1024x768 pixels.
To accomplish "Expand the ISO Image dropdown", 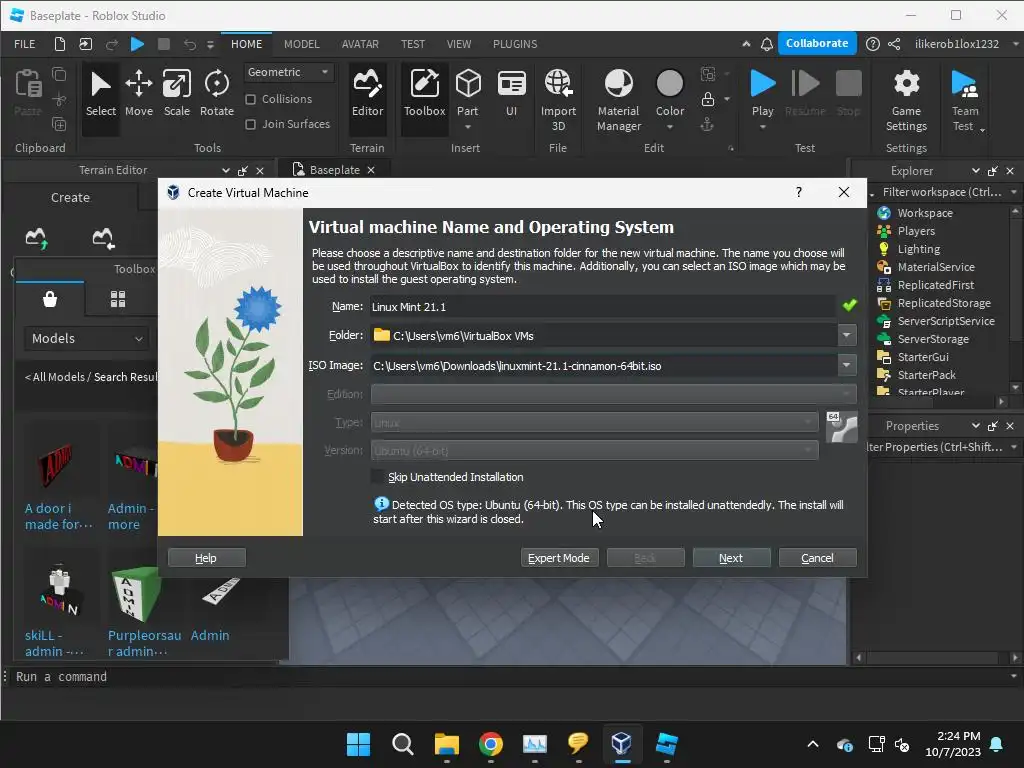I will point(846,365).
